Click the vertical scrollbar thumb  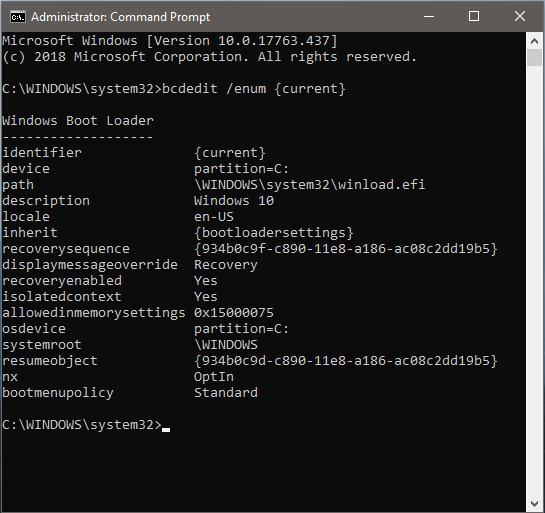point(534,57)
